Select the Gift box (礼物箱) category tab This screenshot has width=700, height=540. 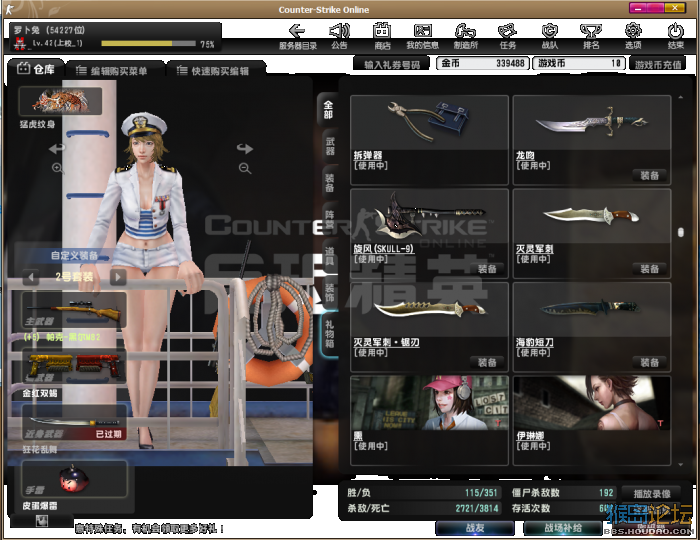[329, 334]
